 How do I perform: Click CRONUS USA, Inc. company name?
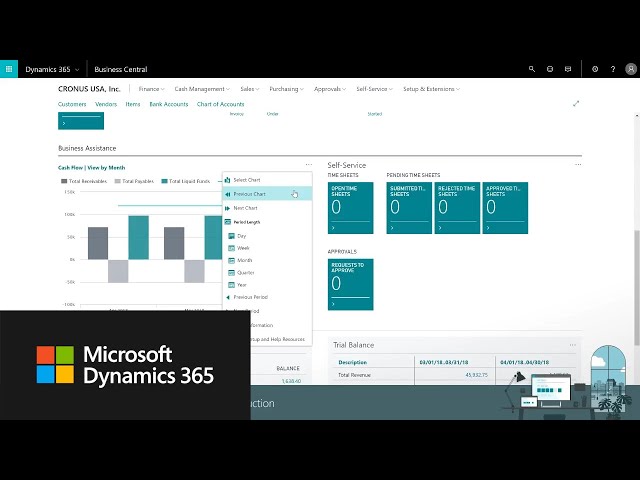[x=89, y=89]
